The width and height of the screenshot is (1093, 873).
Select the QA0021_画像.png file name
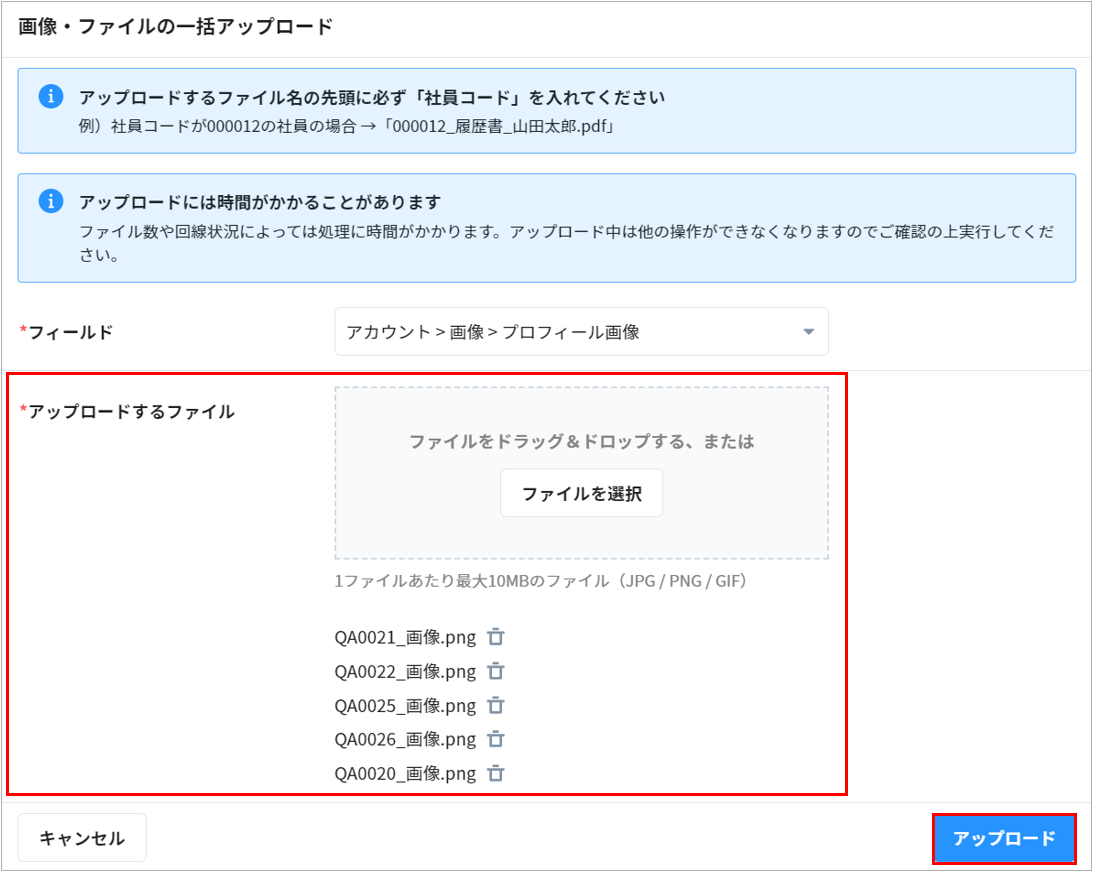pyautogui.click(x=405, y=637)
